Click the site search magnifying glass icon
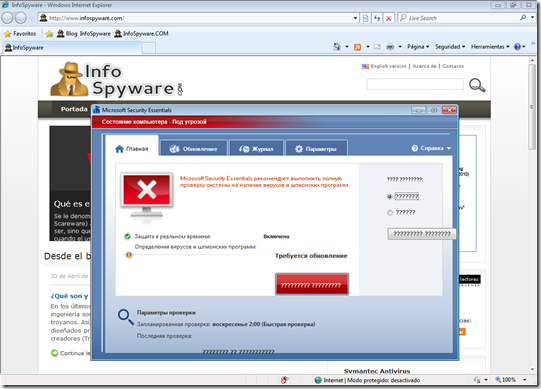Screen dimensions: 541x389 (477, 85)
